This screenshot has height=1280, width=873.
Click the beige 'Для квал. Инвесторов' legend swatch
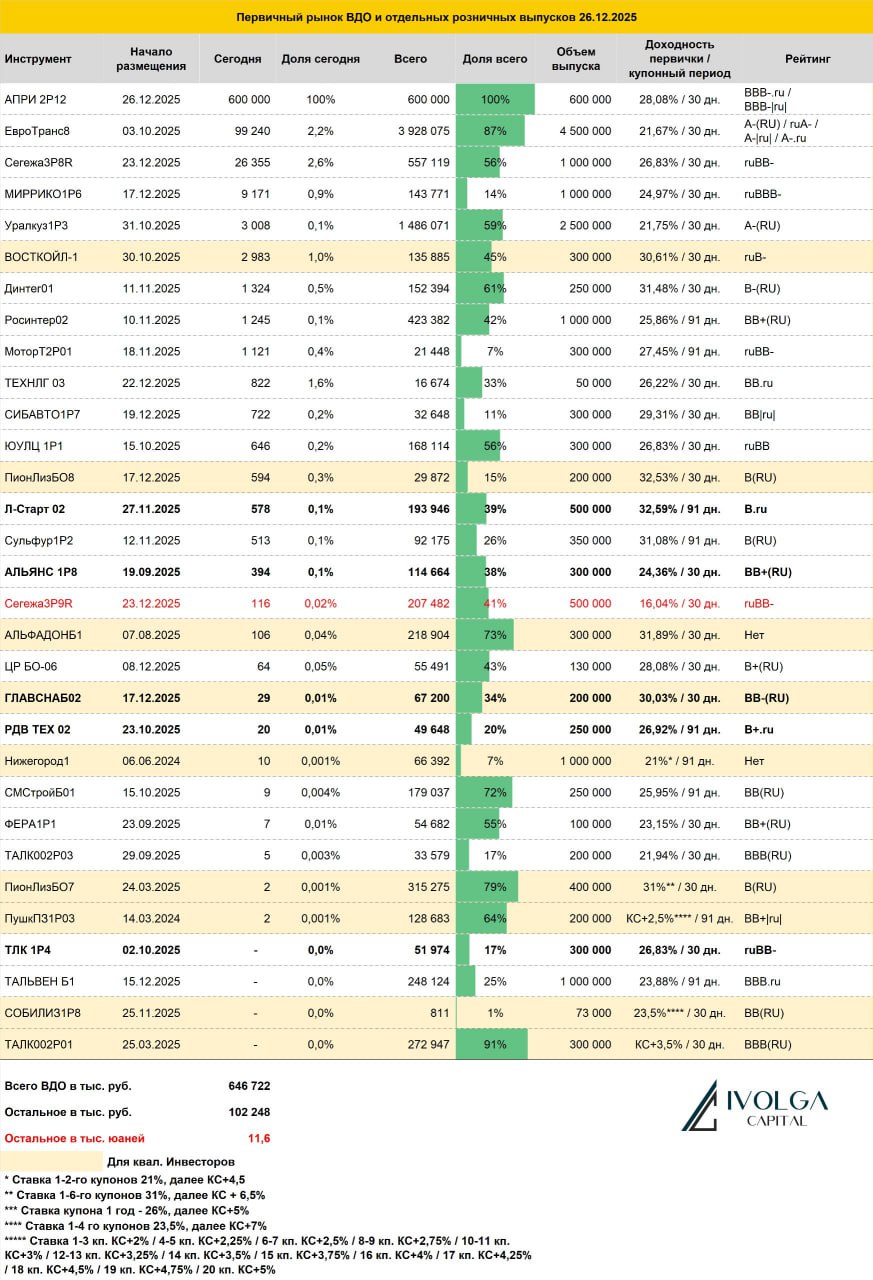[x=51, y=1162]
